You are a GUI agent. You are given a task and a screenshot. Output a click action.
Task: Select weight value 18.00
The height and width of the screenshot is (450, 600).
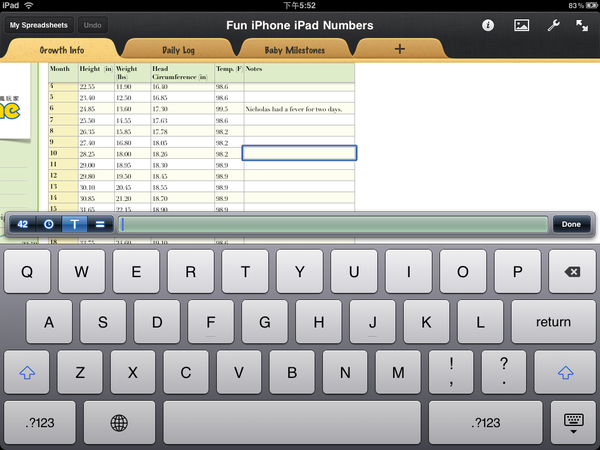click(132, 154)
